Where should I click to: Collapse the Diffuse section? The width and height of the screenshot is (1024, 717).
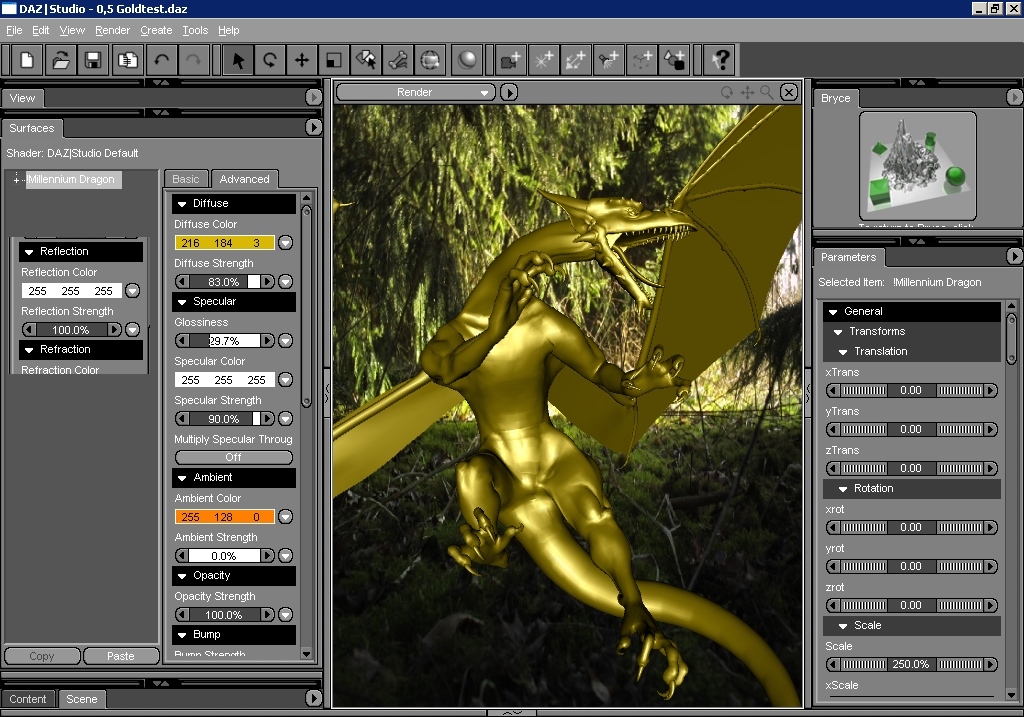181,204
